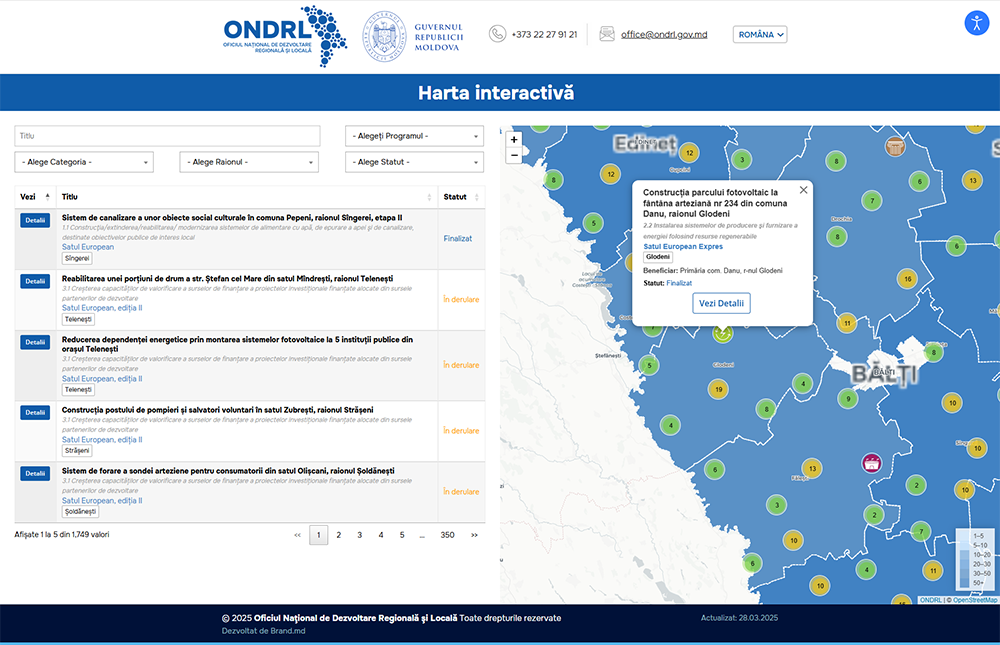Click Vezi Detalii button in map popup

pyautogui.click(x=721, y=303)
